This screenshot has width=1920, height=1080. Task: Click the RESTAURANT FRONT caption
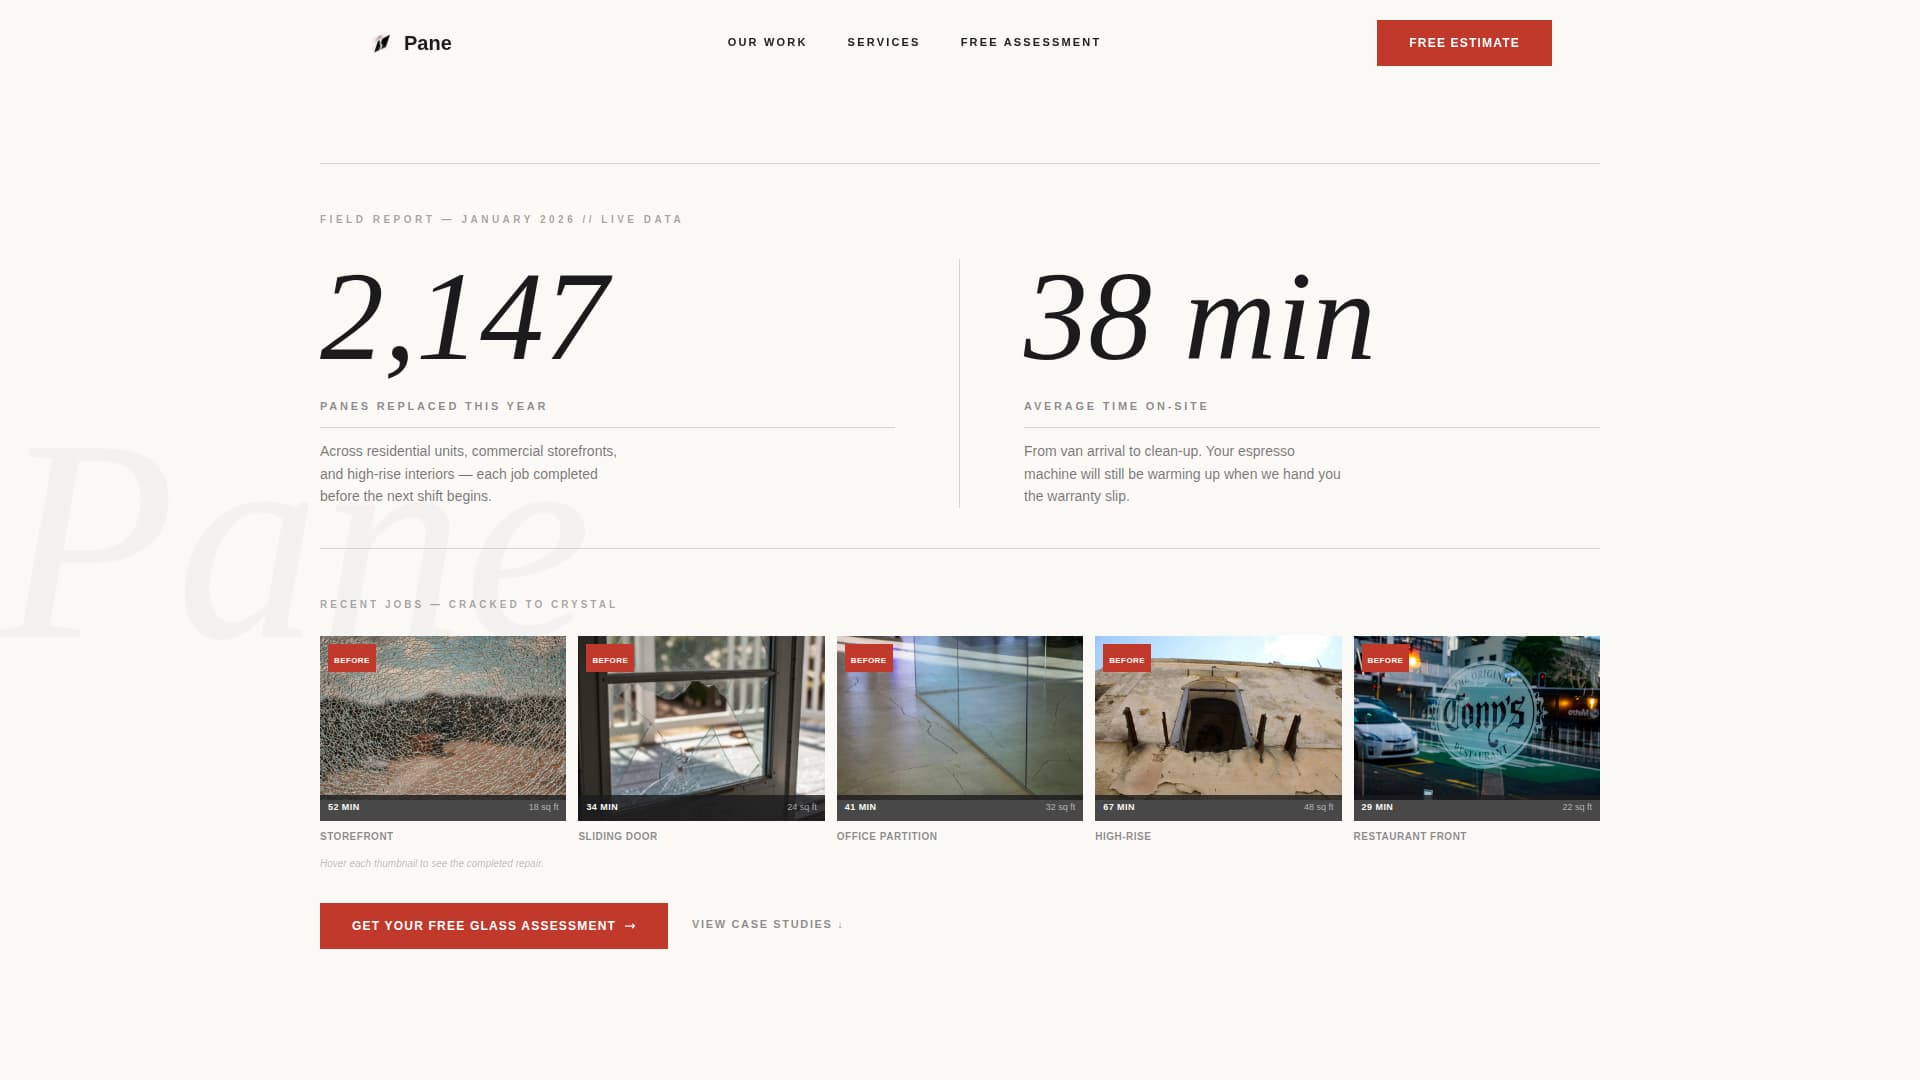[x=1410, y=836]
